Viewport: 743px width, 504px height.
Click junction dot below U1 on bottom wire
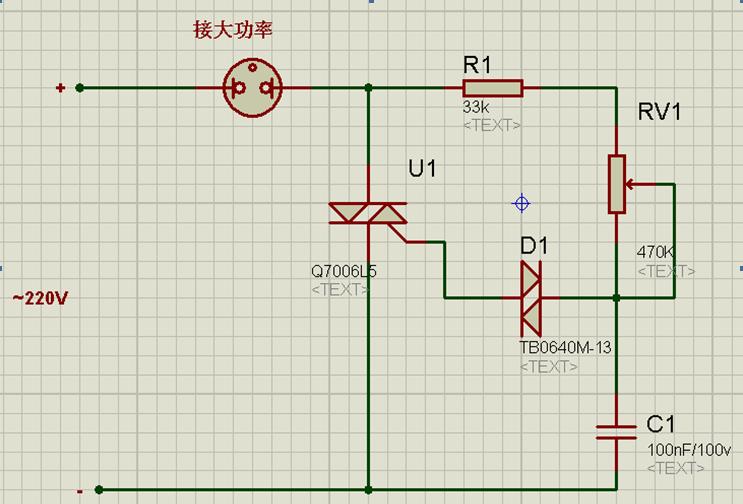[369, 489]
